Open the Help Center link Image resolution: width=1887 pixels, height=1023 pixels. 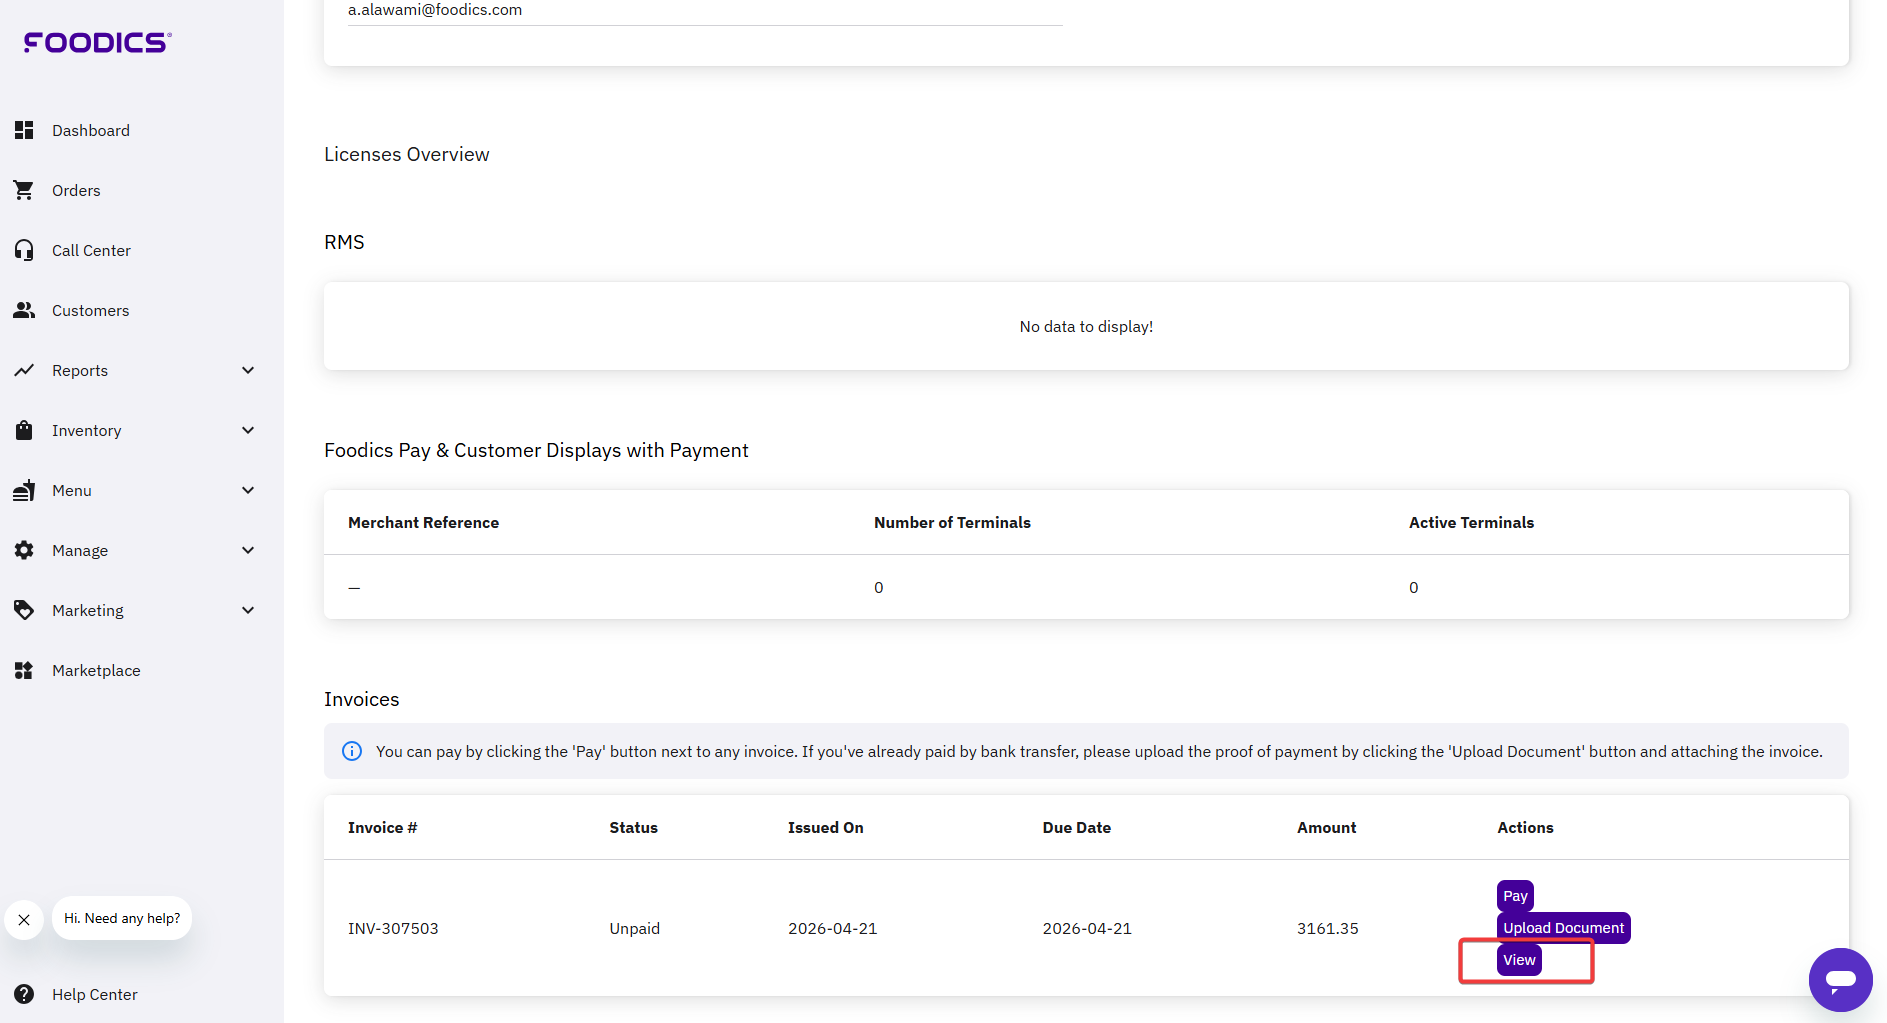(95, 994)
